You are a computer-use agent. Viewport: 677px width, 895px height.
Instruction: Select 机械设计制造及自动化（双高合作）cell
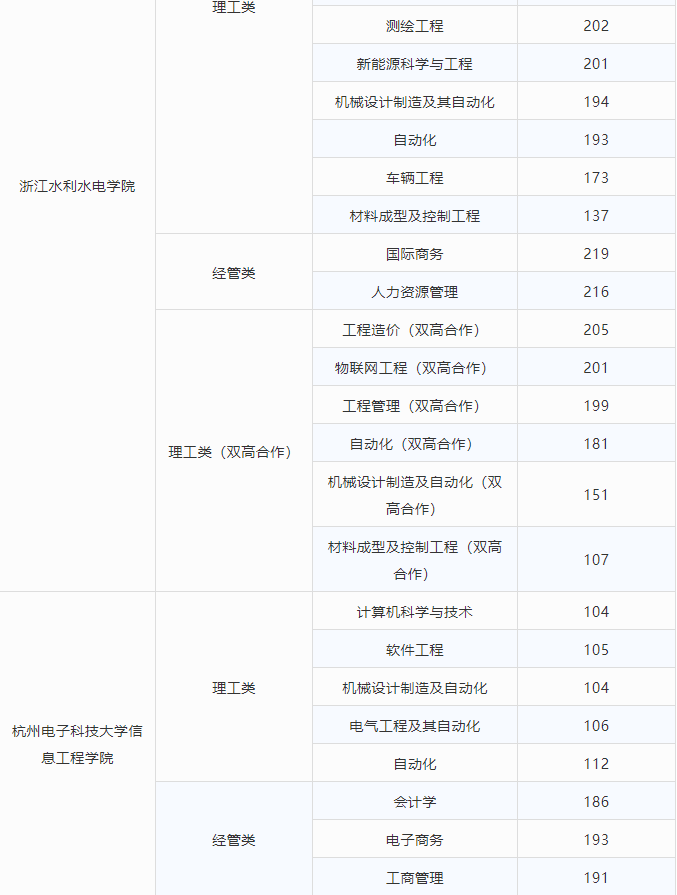(x=414, y=495)
